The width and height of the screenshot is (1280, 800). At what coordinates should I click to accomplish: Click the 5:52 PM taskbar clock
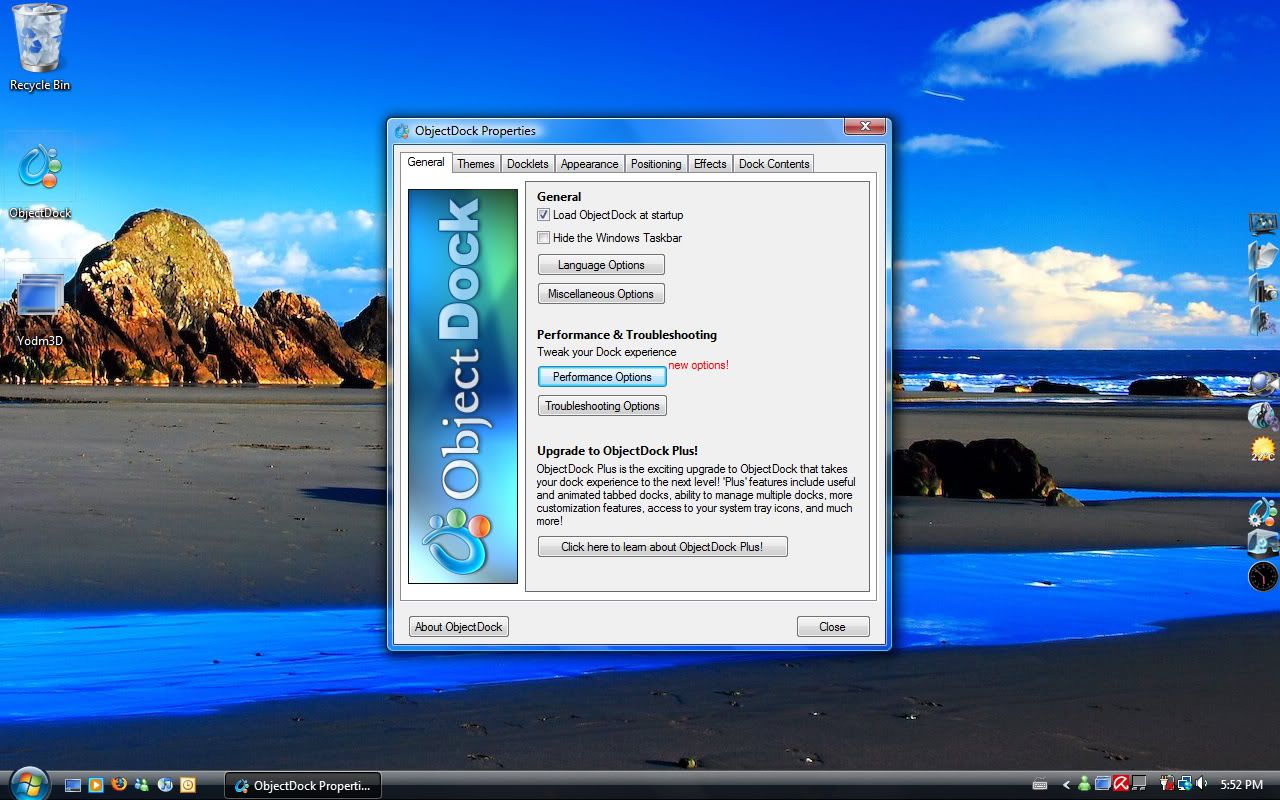click(1241, 785)
